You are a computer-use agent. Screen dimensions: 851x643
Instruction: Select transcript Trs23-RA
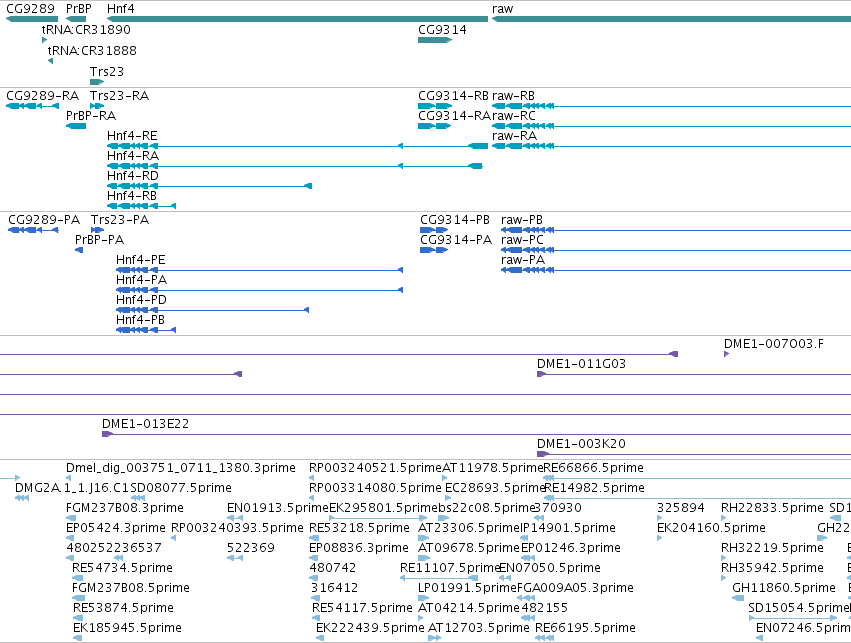coord(97,106)
